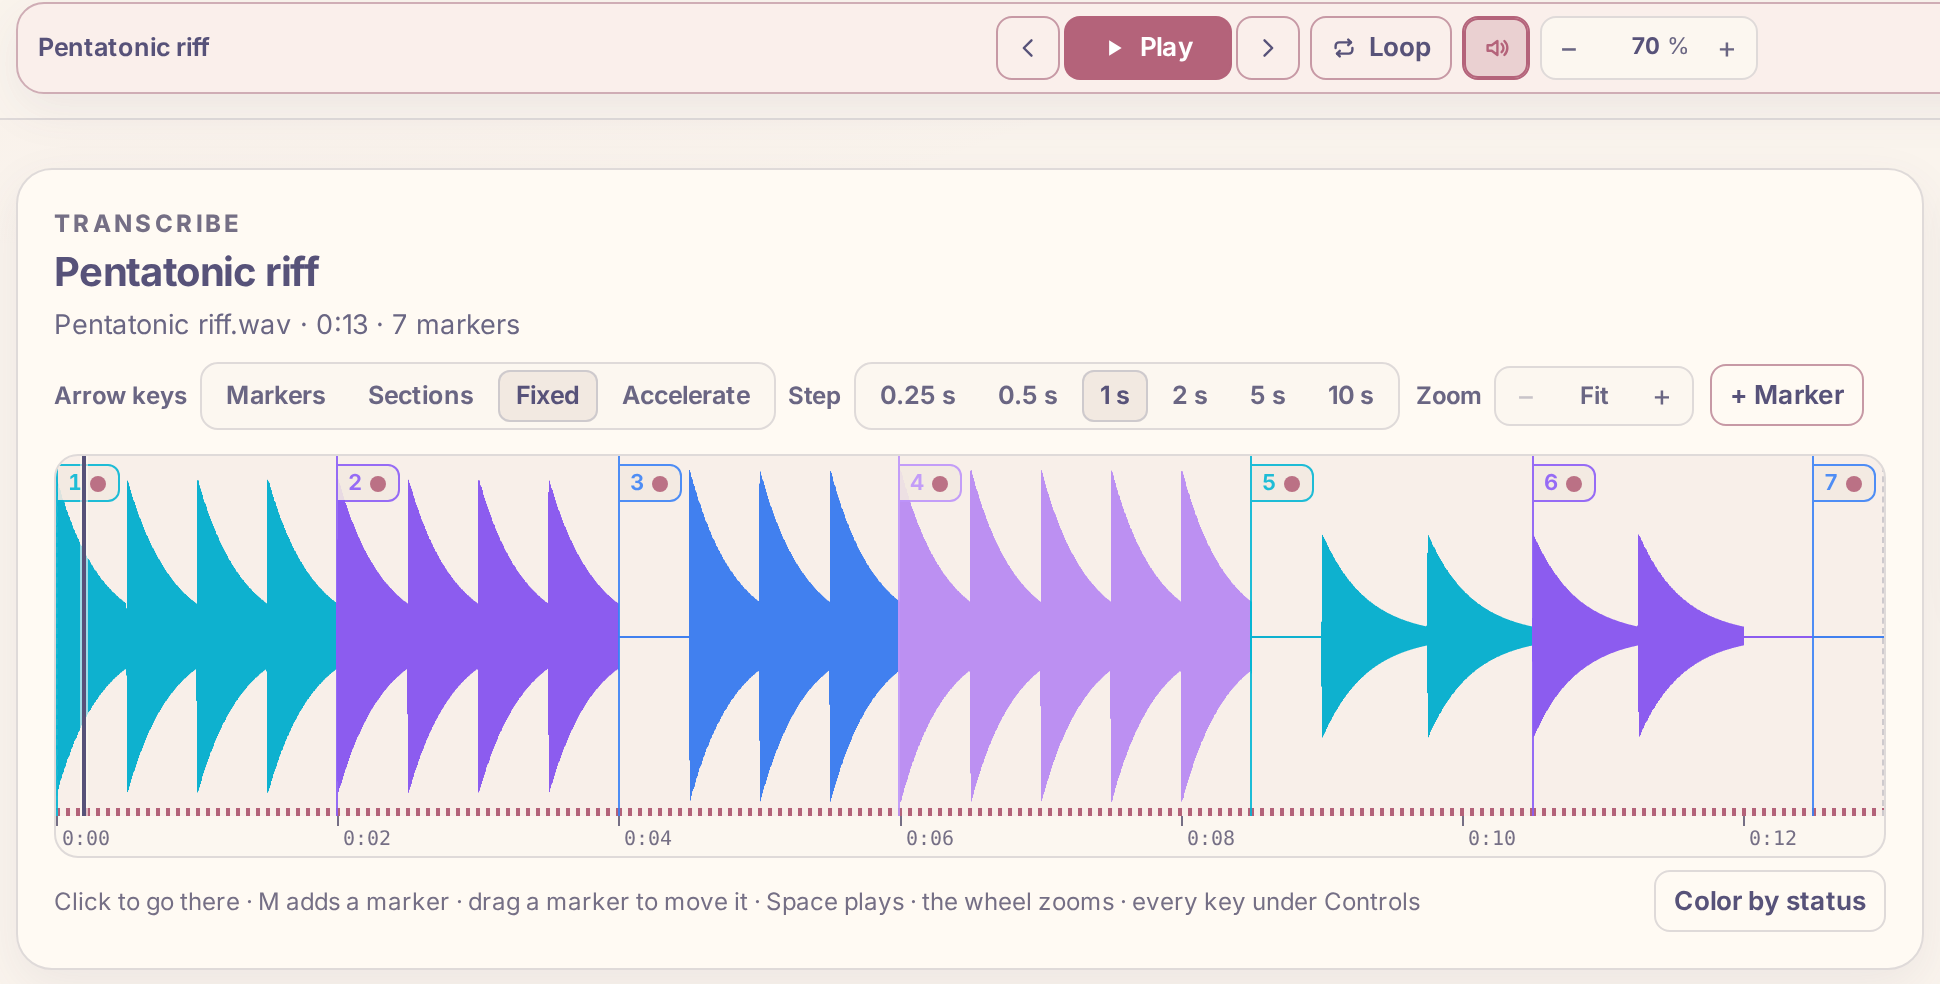Select the Fixed arrow keys mode
The width and height of the screenshot is (1940, 984).
[x=547, y=396]
